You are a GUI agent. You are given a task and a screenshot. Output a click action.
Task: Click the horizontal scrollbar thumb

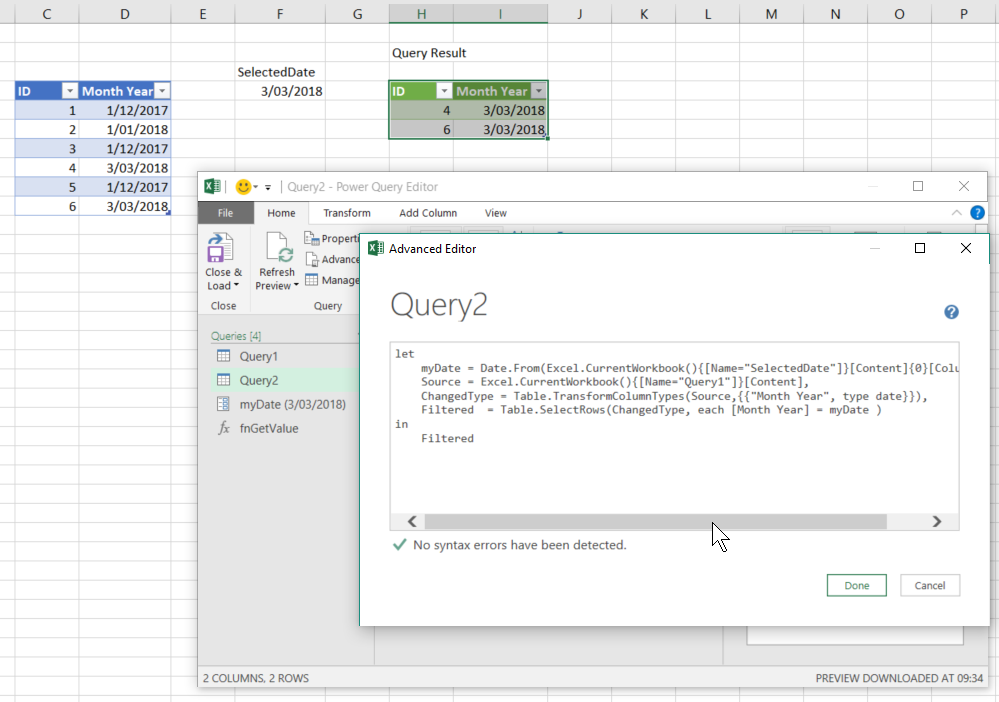[656, 522]
